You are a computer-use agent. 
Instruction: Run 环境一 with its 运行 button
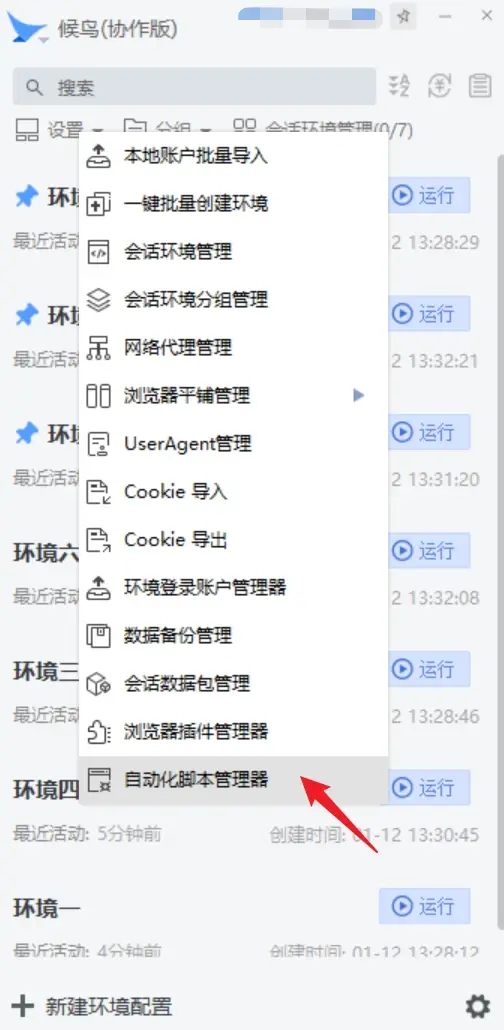(x=424, y=907)
